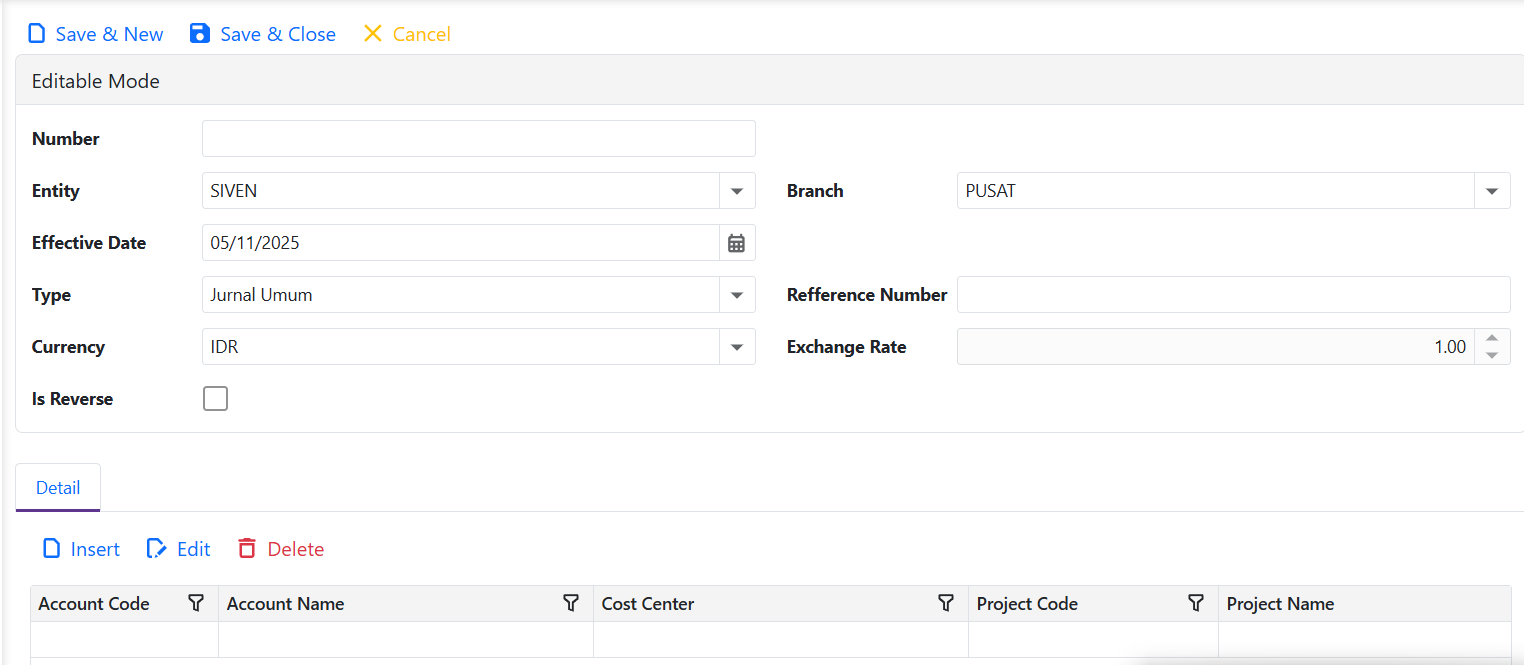
Task: Filter the Account Code column
Action: (x=196, y=603)
